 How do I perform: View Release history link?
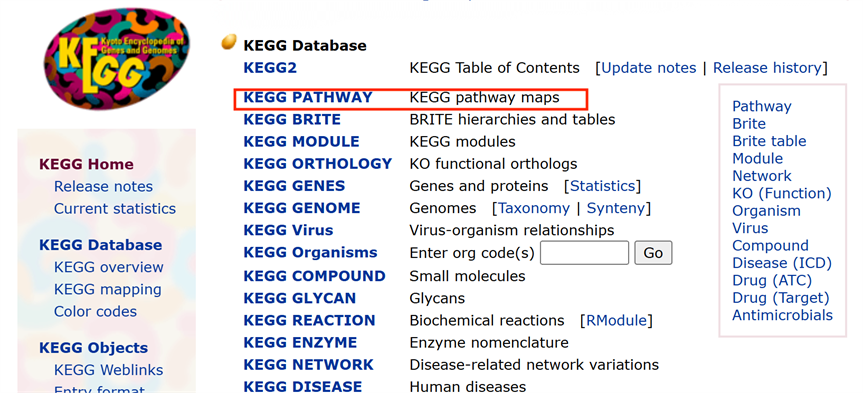[767, 68]
